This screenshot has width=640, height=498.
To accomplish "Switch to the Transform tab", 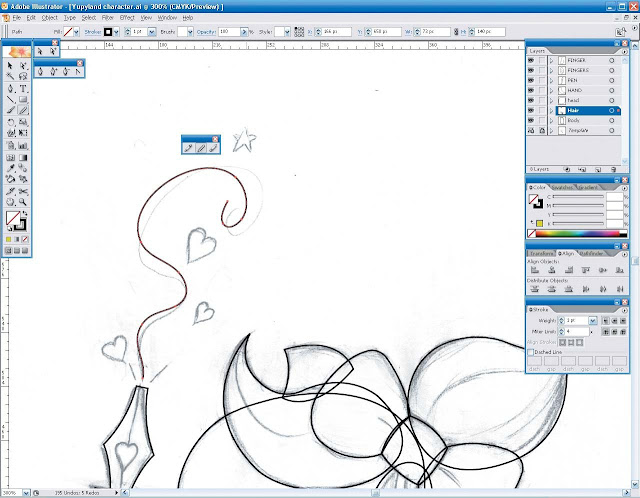I will point(541,253).
